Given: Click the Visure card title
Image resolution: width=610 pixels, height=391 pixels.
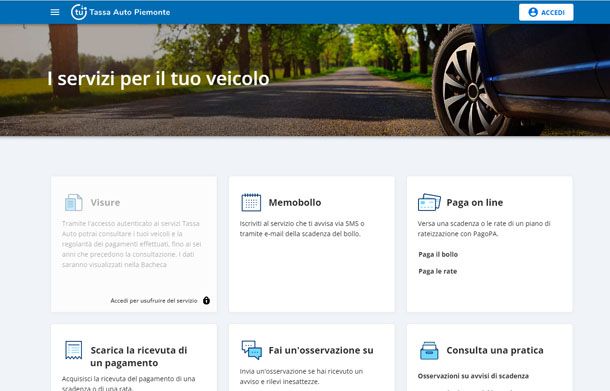Looking at the screenshot, I should pos(105,202).
